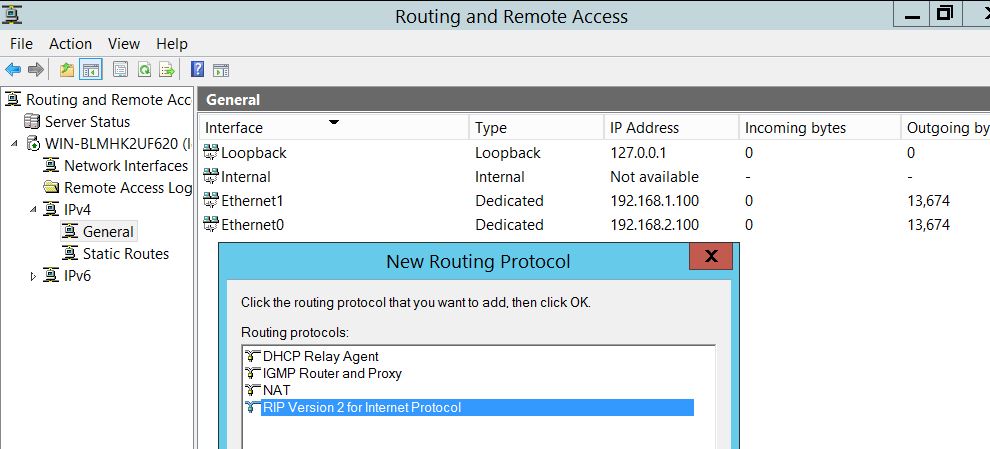Open the Action menu

click(x=70, y=44)
